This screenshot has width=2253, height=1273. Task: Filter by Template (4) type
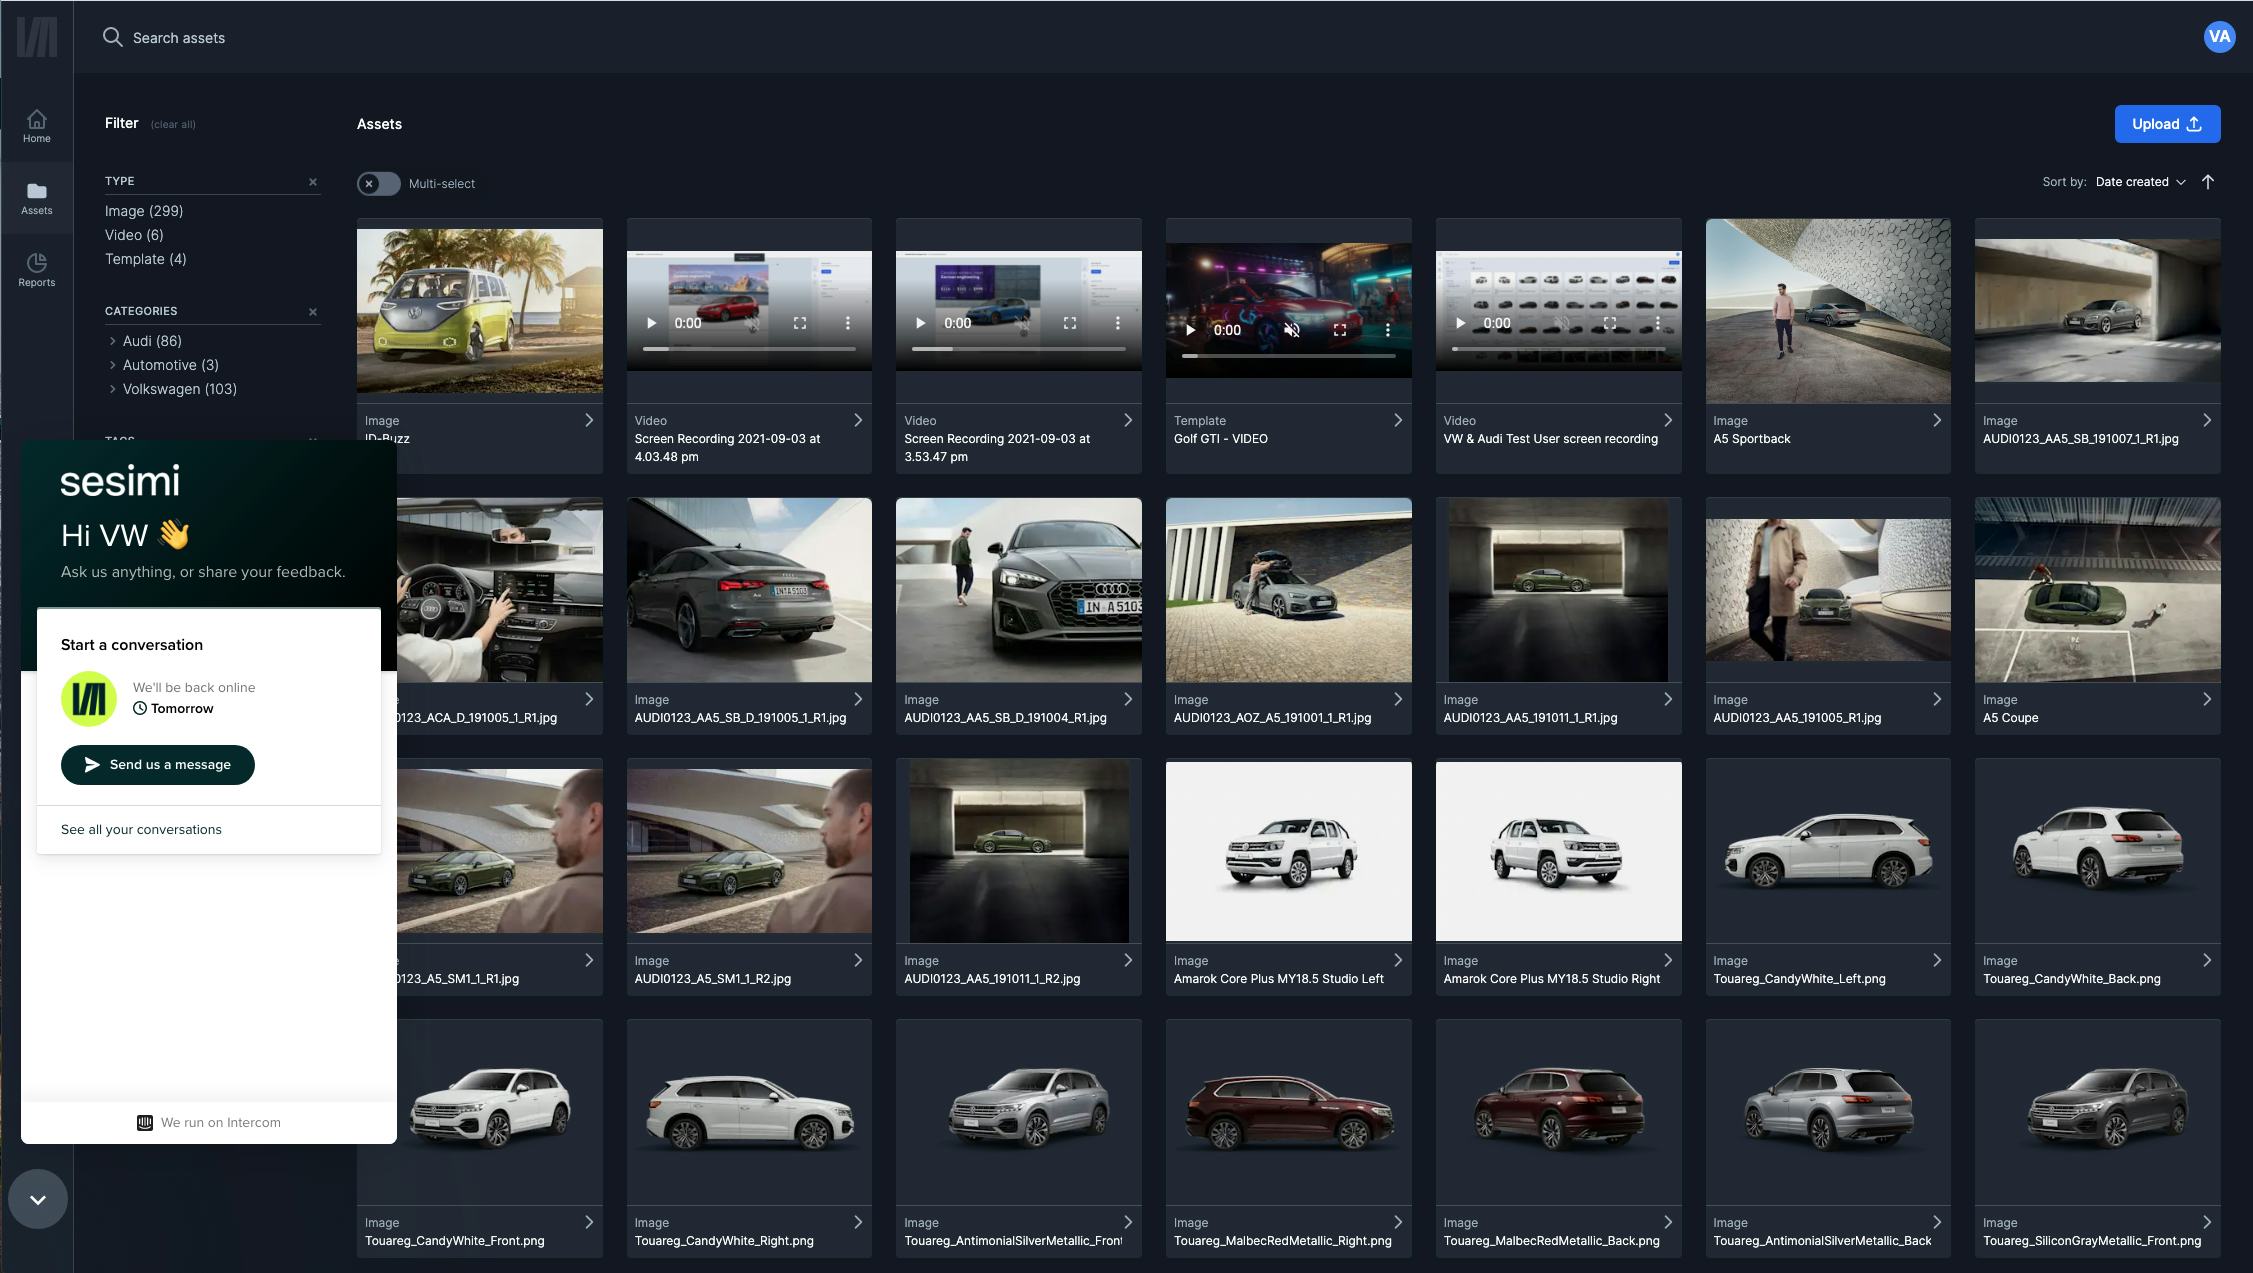pos(145,259)
